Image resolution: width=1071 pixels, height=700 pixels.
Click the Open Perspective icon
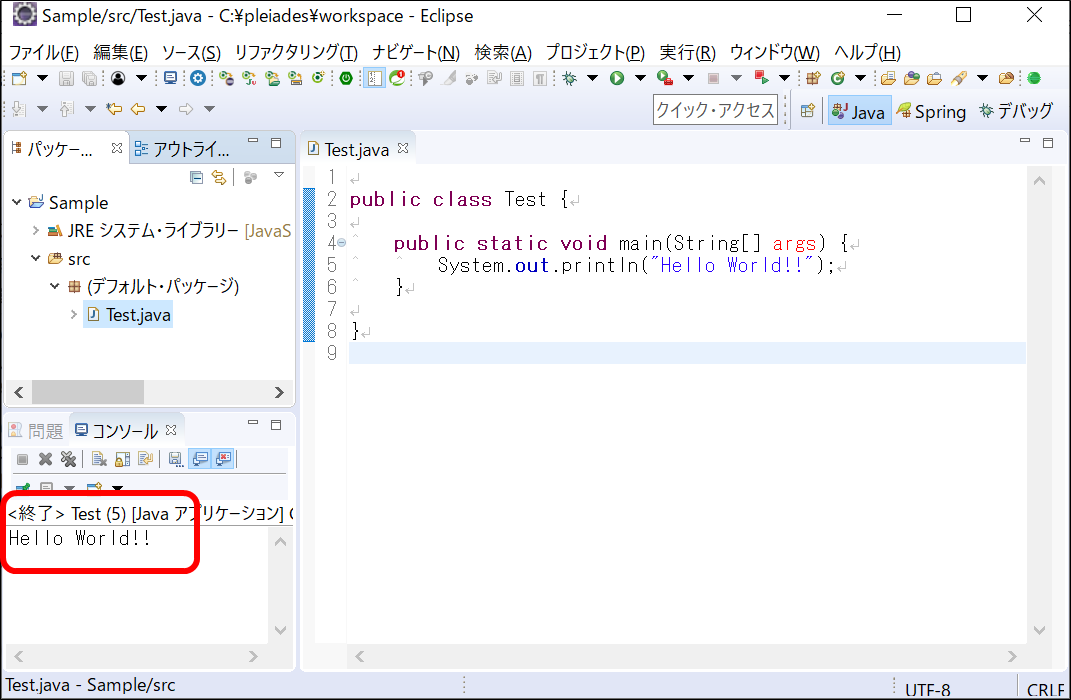click(807, 111)
